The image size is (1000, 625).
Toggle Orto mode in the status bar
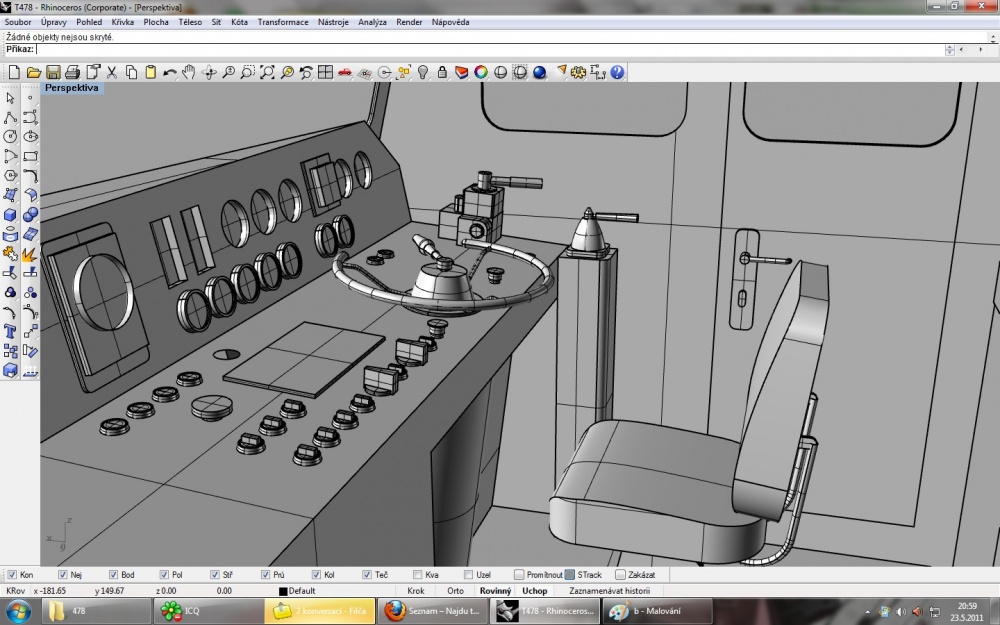(x=455, y=591)
